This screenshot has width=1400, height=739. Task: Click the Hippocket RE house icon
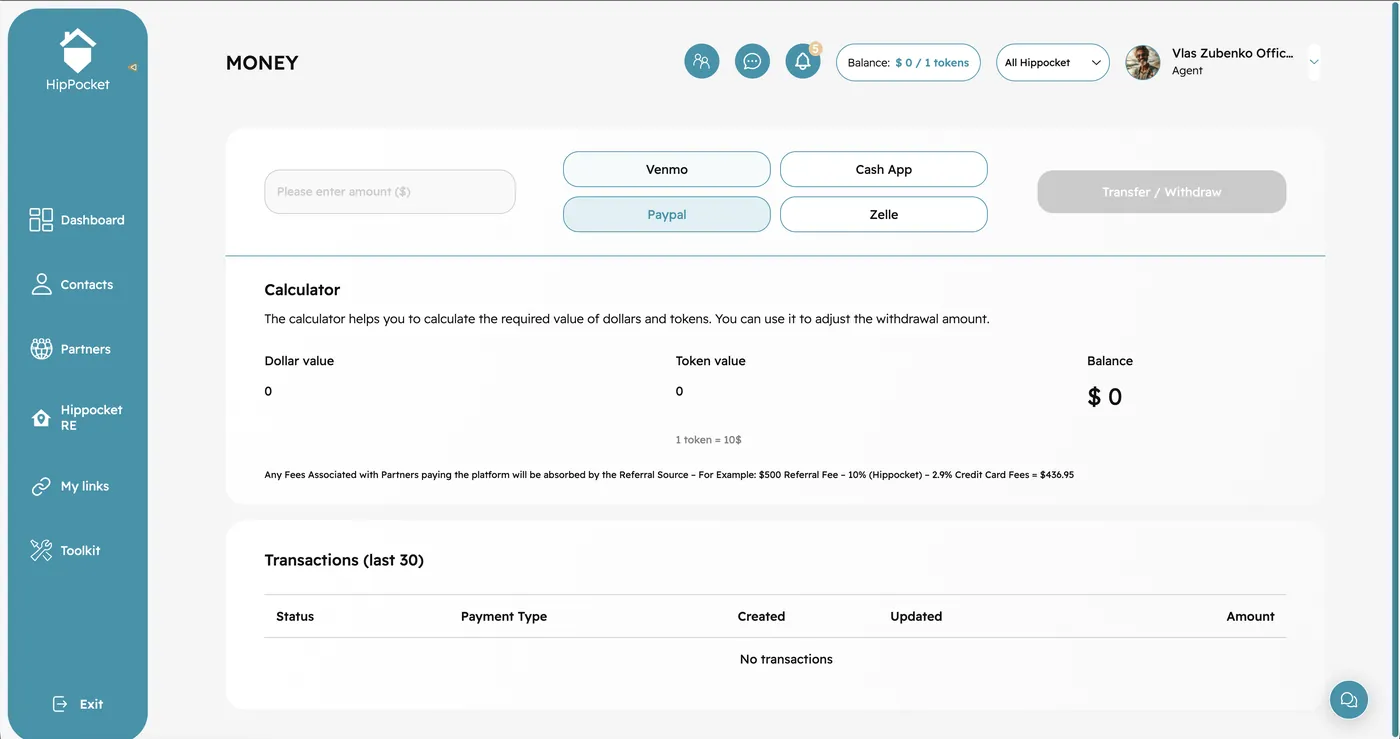click(x=41, y=418)
